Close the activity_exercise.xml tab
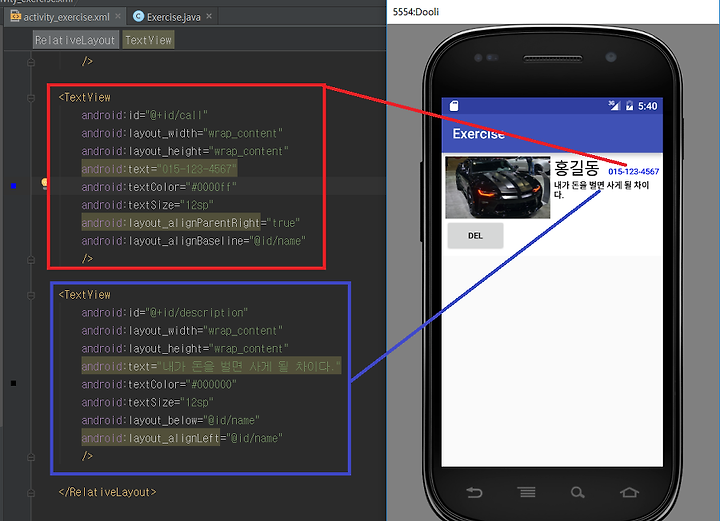Viewport: 720px width, 521px height. click(118, 16)
